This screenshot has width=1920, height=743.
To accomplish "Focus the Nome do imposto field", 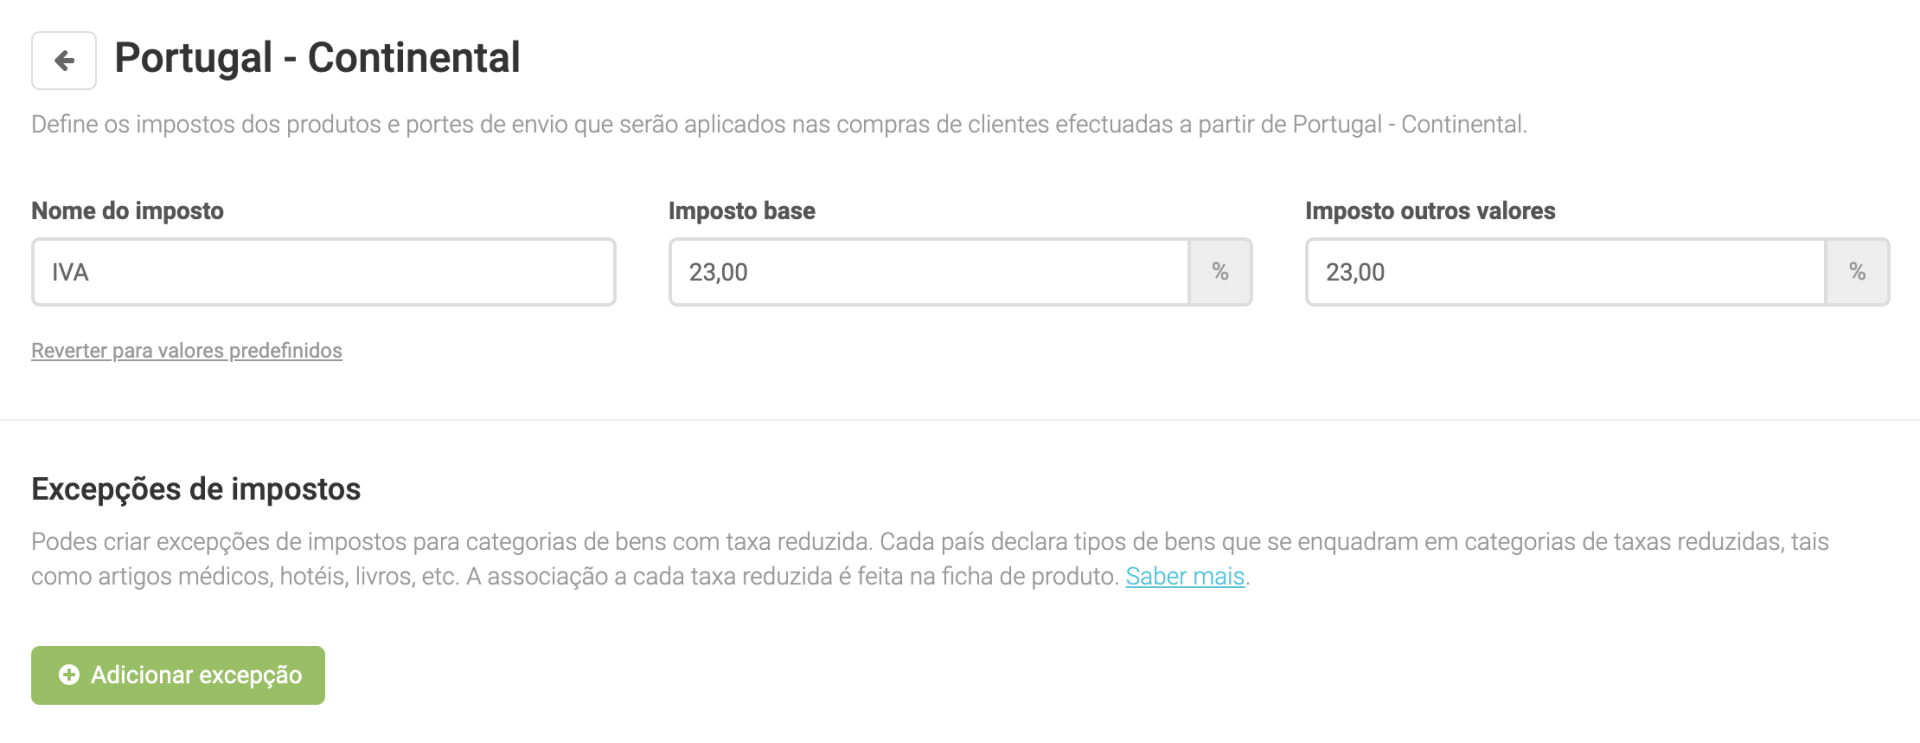I will click(323, 272).
